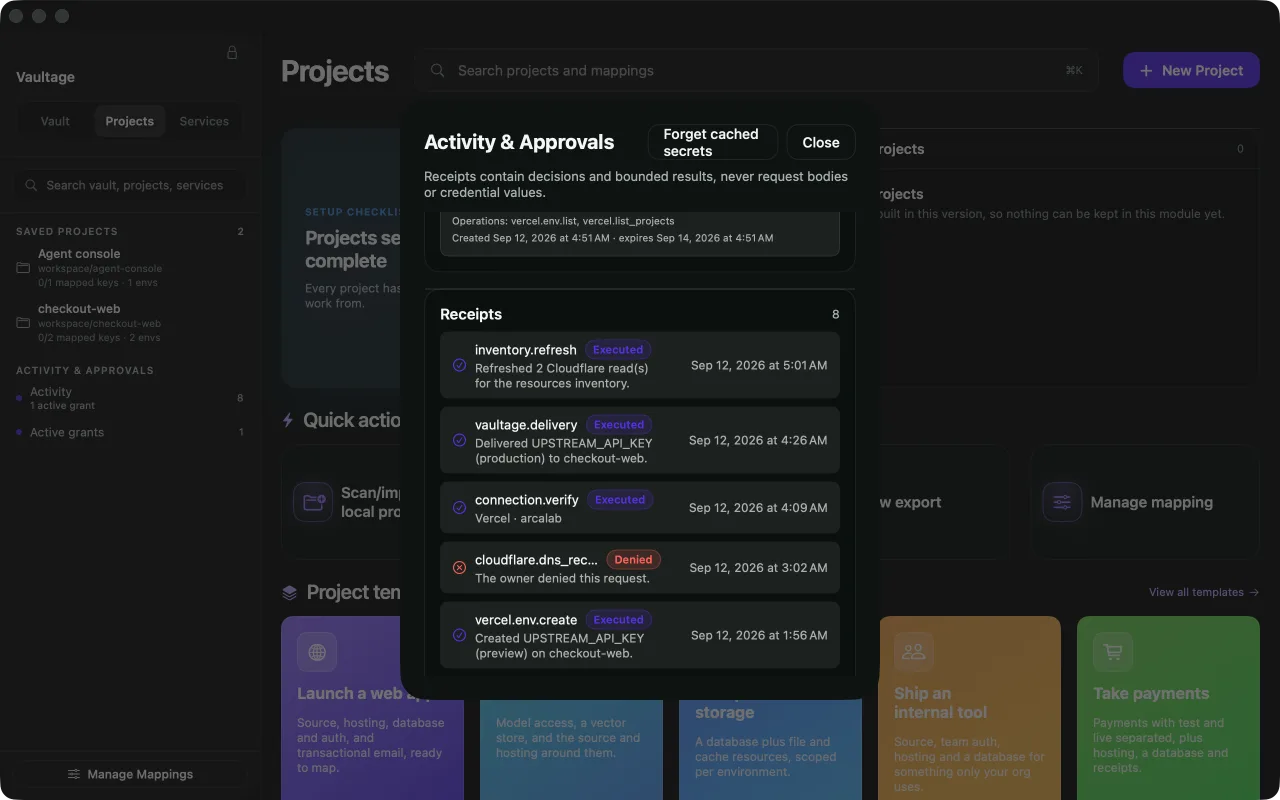Click the 'Vercel · arcalab' receipt text
1280x800 pixels.
(x=518, y=518)
